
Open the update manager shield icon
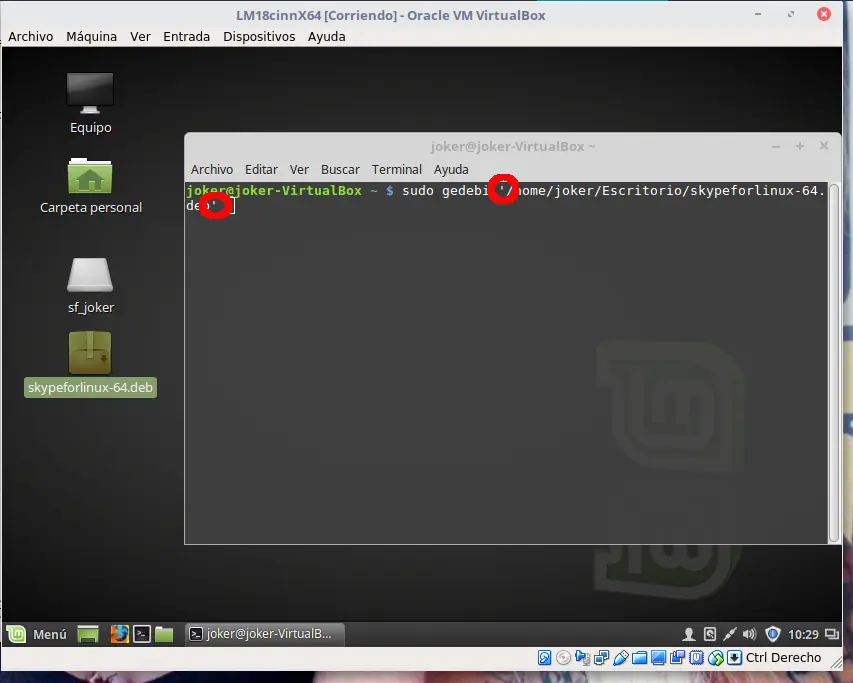772,634
